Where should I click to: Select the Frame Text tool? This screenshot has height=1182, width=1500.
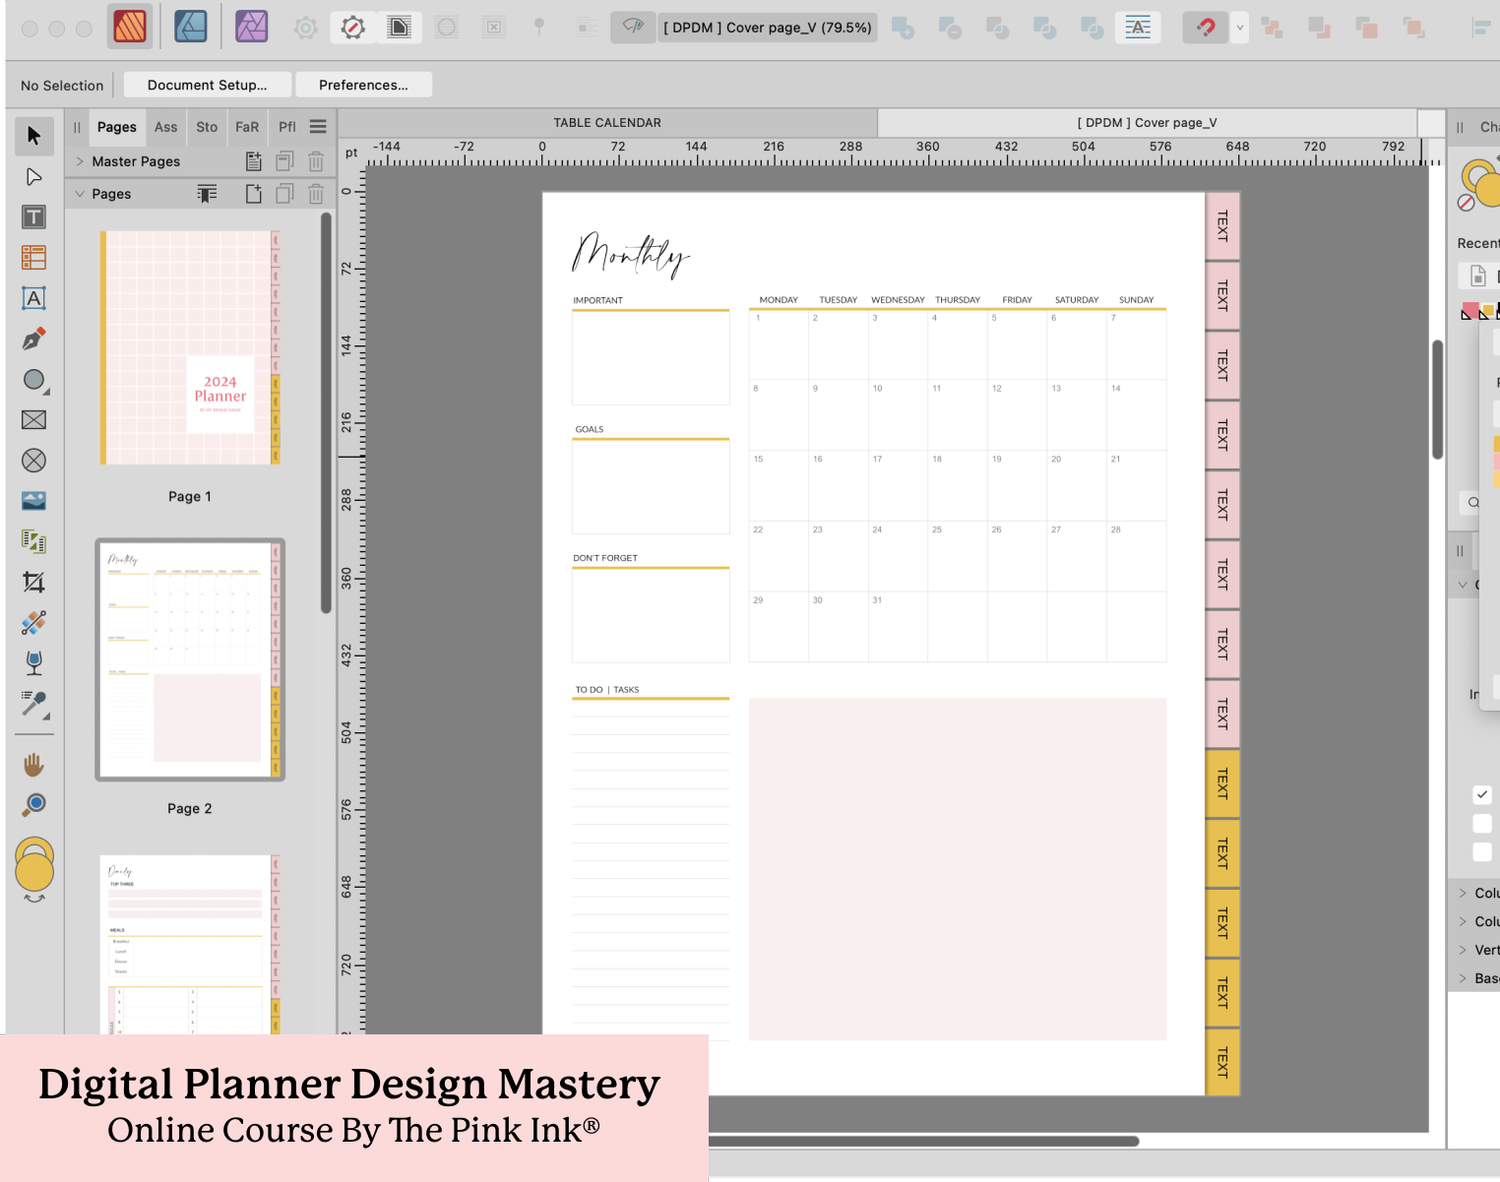(x=33, y=297)
